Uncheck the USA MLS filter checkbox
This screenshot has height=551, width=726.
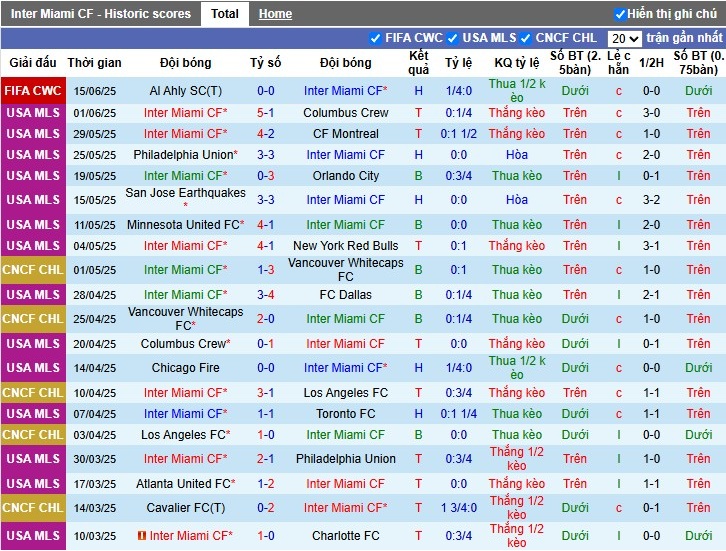453,38
